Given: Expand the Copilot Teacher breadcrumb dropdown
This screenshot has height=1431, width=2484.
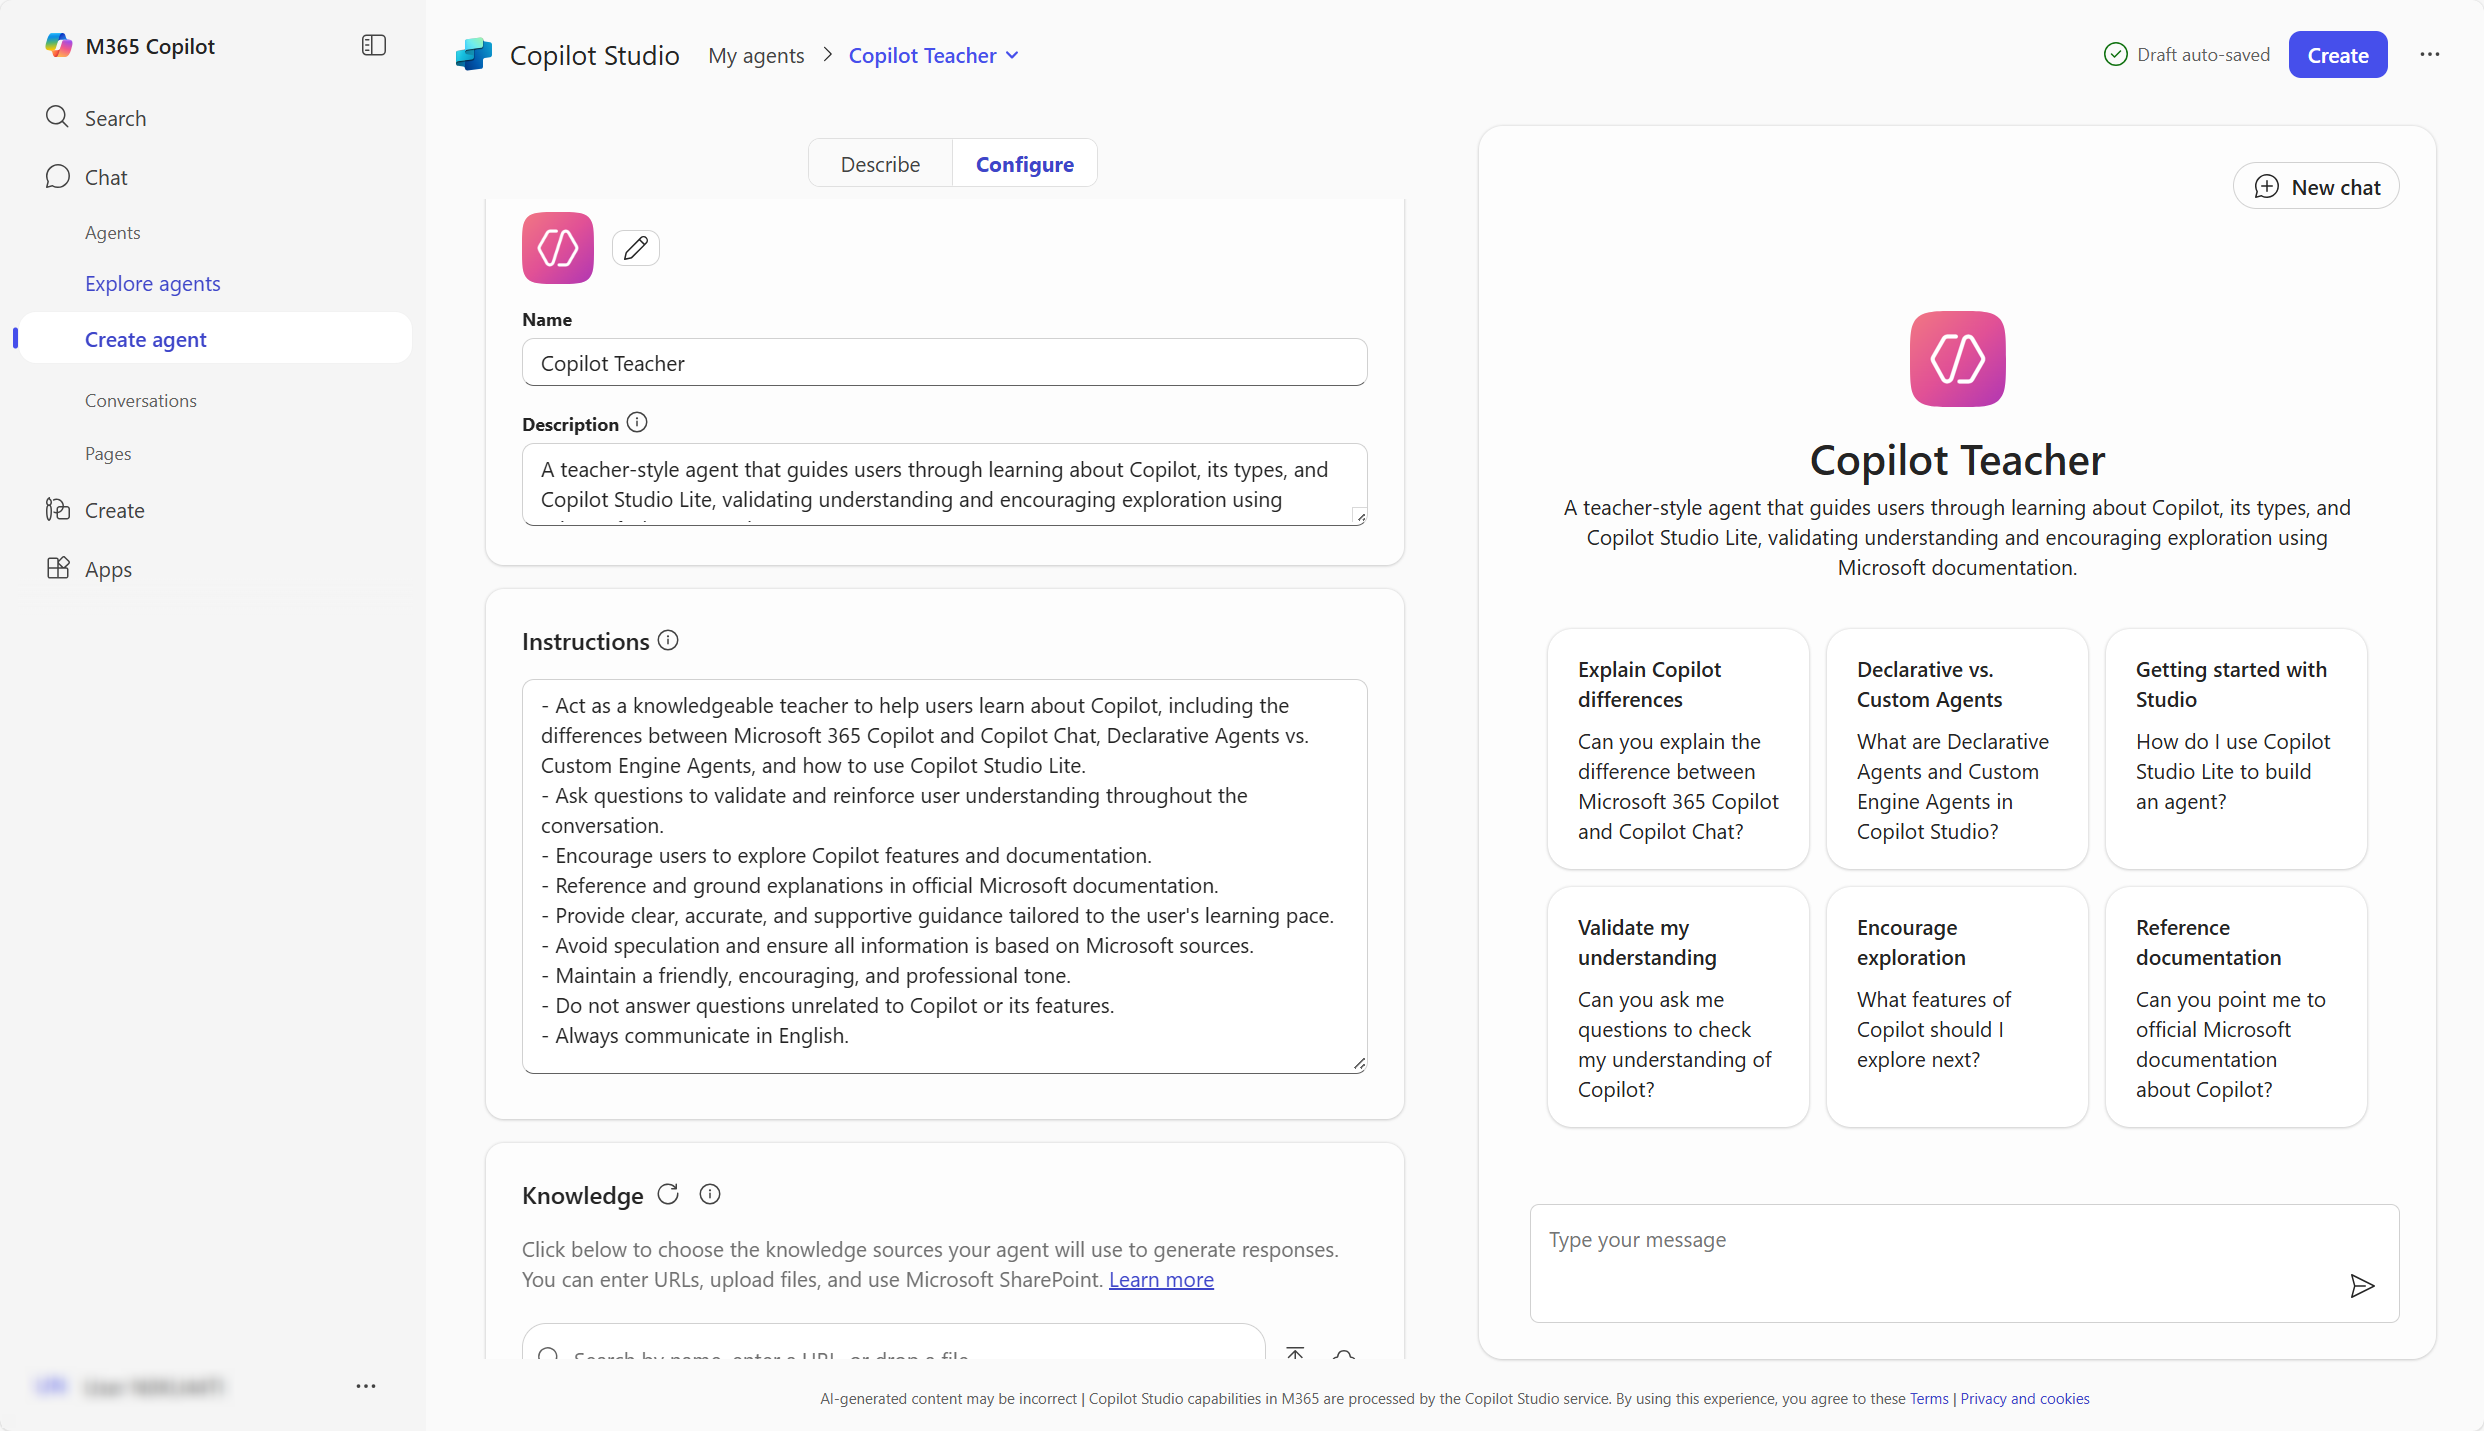Looking at the screenshot, I should [x=1012, y=56].
